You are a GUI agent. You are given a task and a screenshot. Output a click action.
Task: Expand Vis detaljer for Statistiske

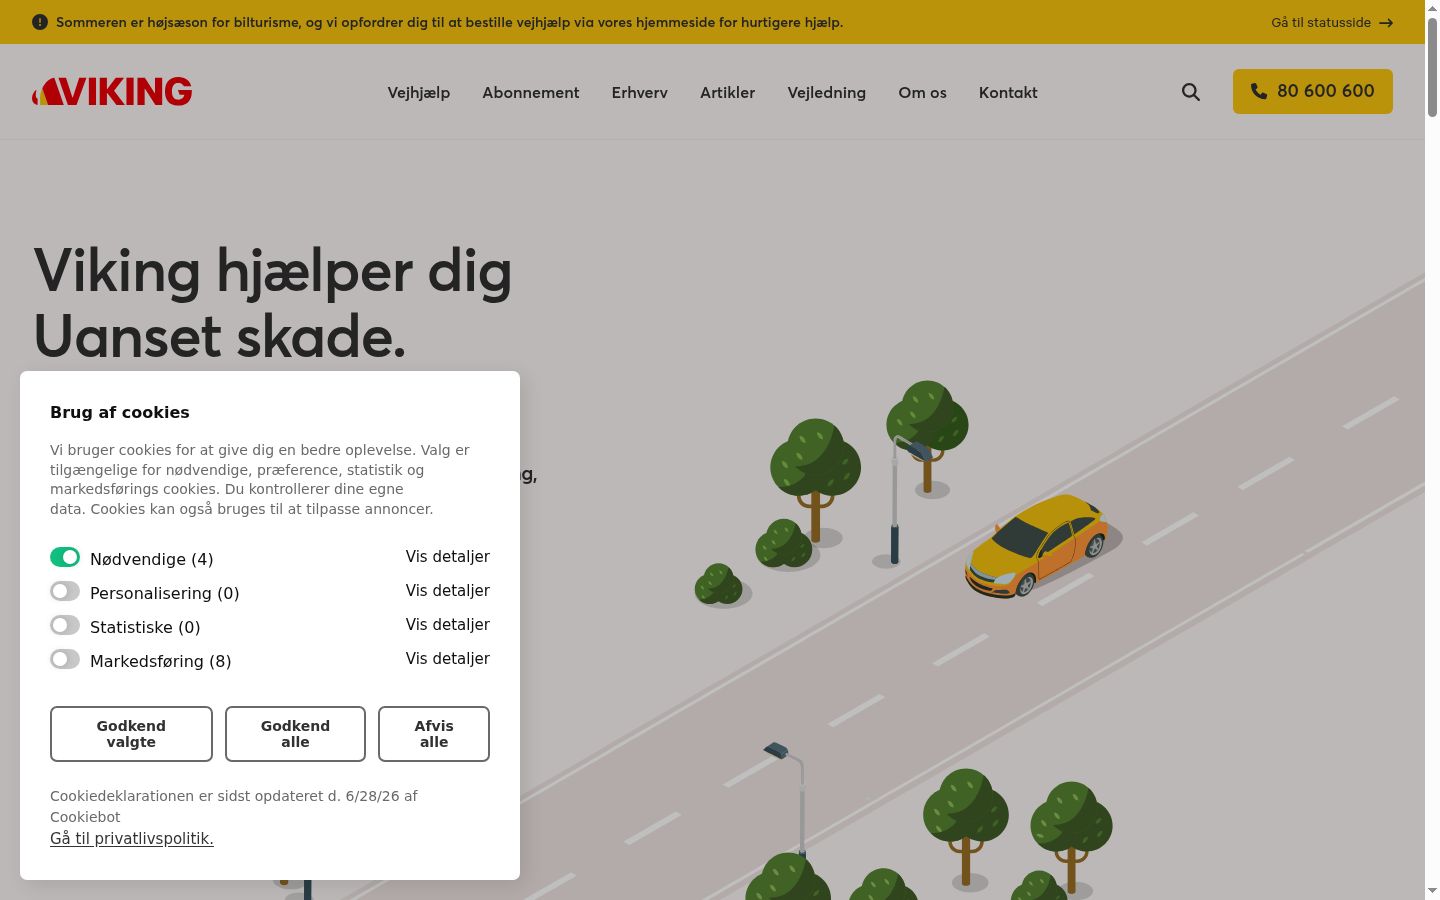[x=447, y=625]
